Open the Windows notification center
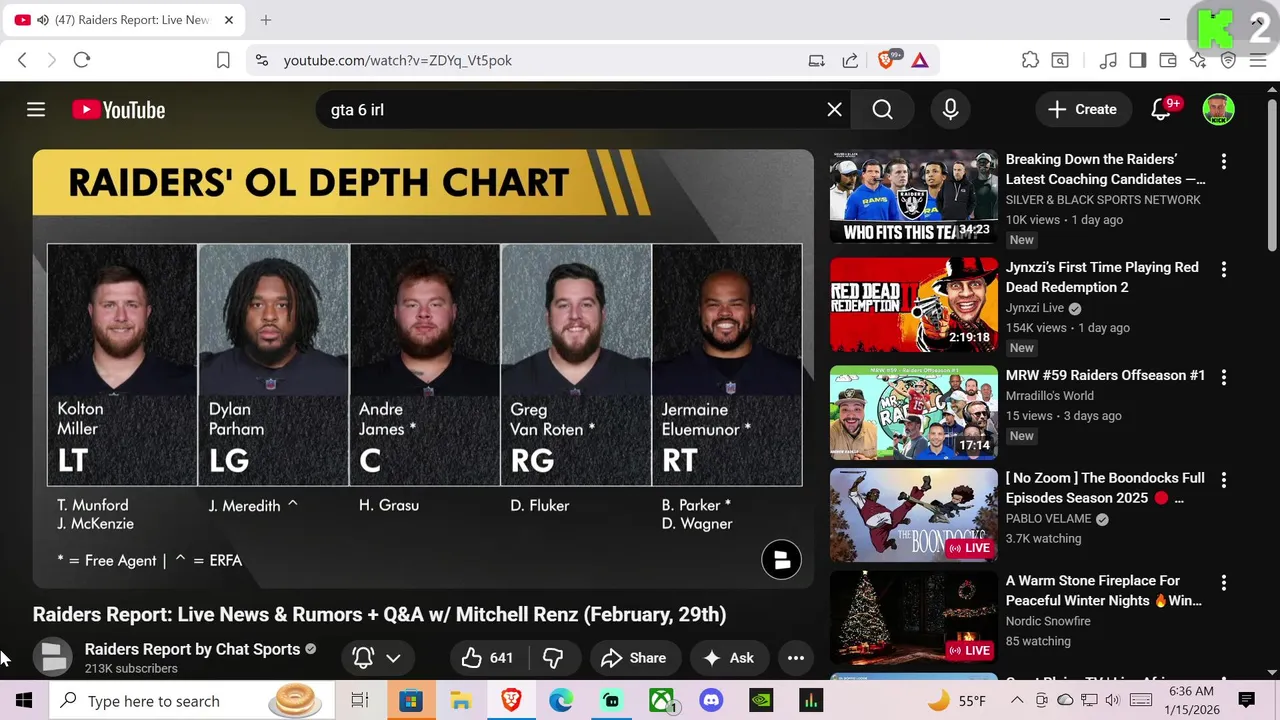 [1247, 700]
